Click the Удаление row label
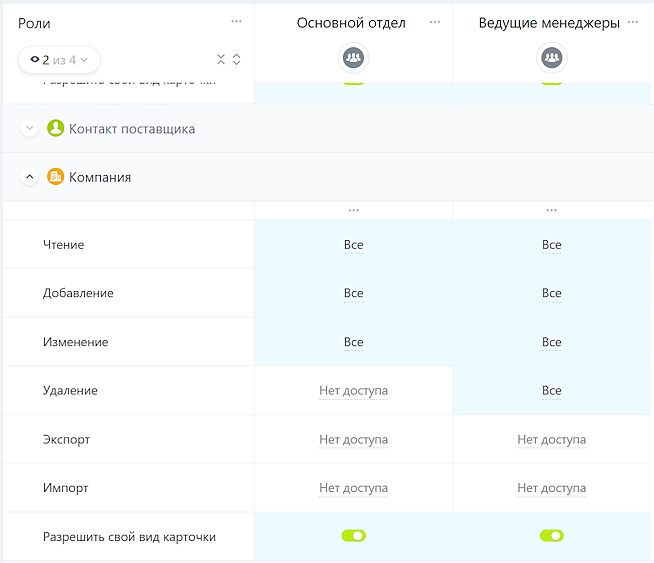Screen dimensions: 654x563 (70, 391)
